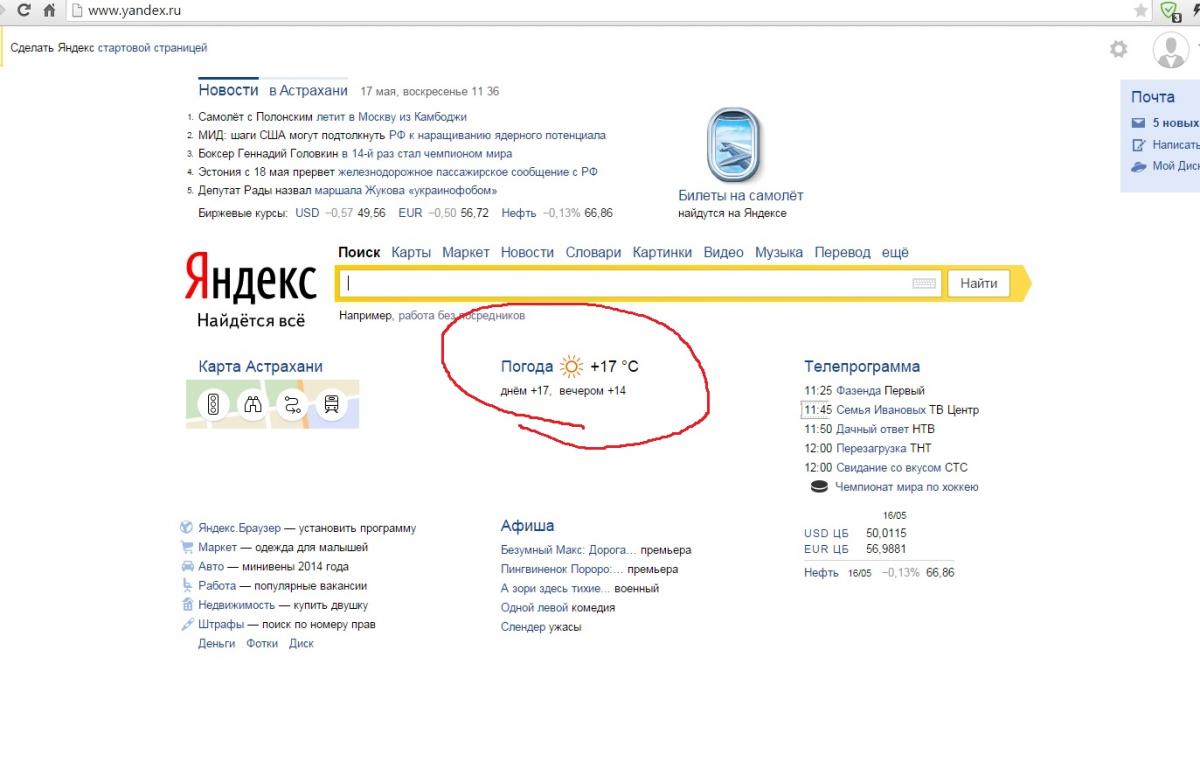
Task: Switch to Картинки search tab
Action: [x=662, y=253]
